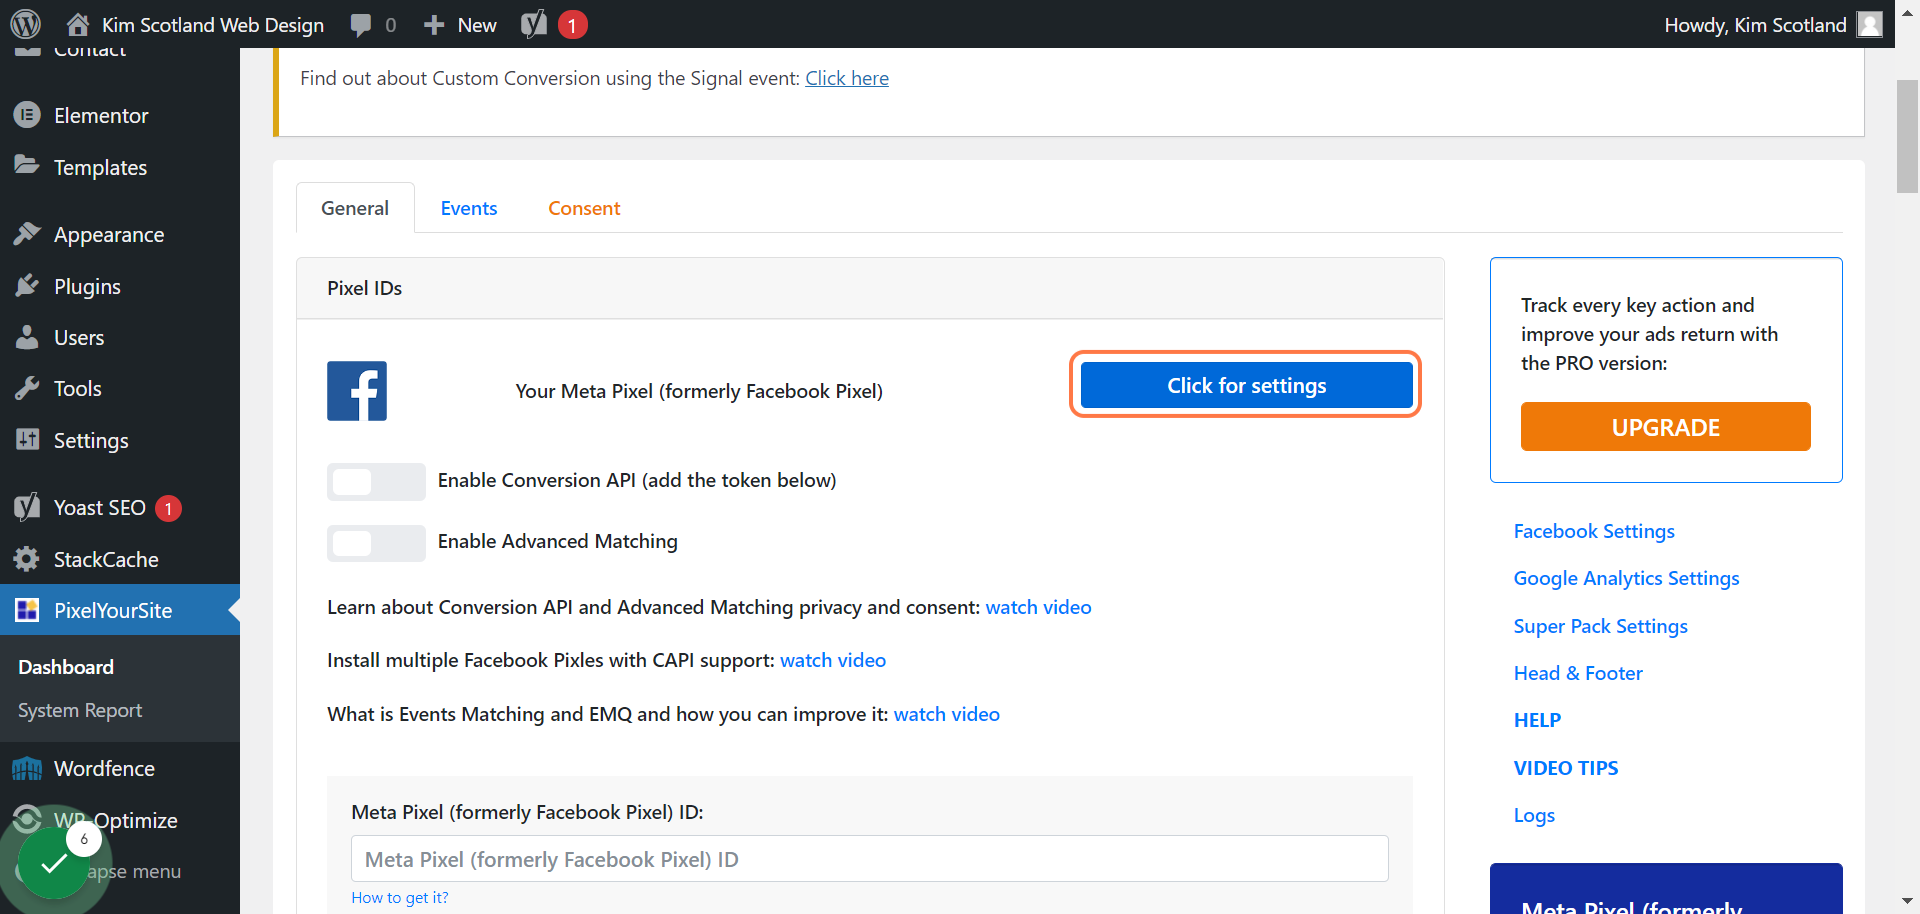Click the home icon beside site name
The height and width of the screenshot is (914, 1920).
pyautogui.click(x=78, y=24)
